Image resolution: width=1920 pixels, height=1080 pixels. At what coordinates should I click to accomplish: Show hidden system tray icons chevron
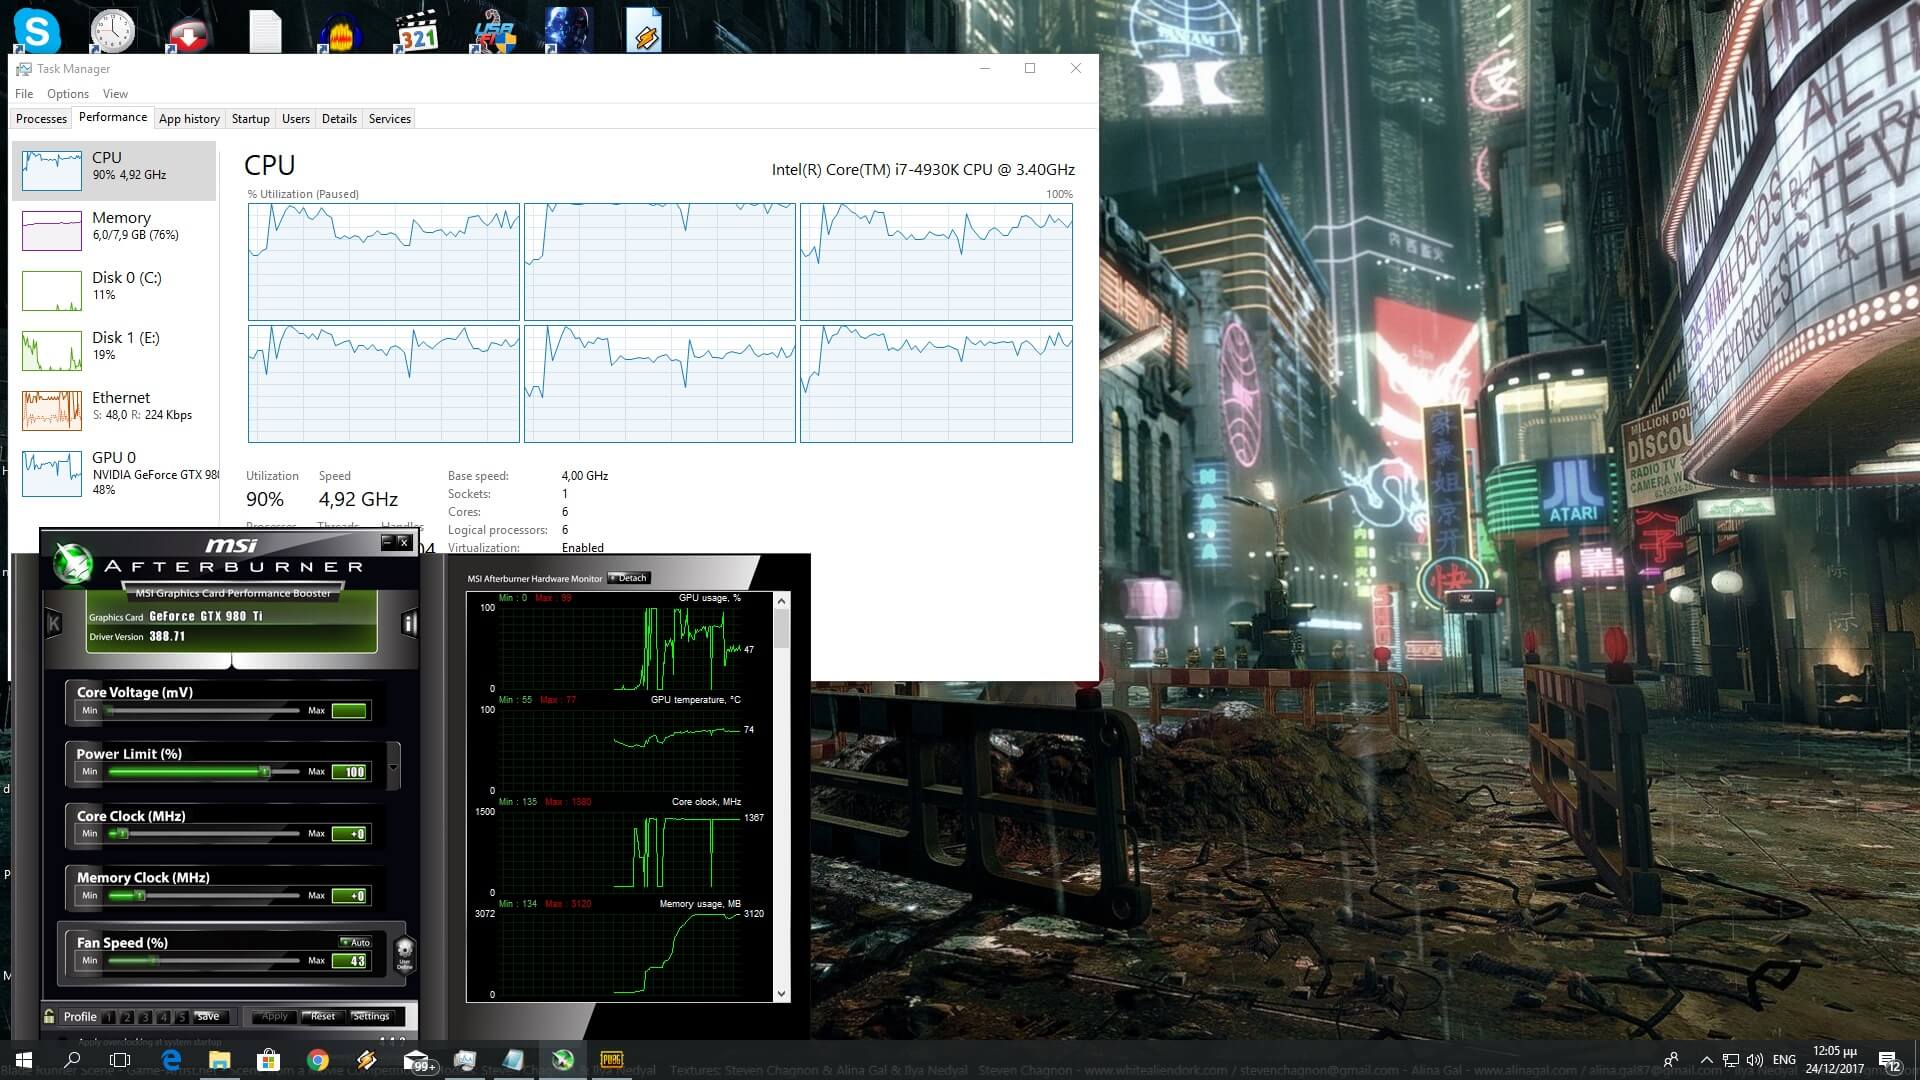click(1706, 1060)
